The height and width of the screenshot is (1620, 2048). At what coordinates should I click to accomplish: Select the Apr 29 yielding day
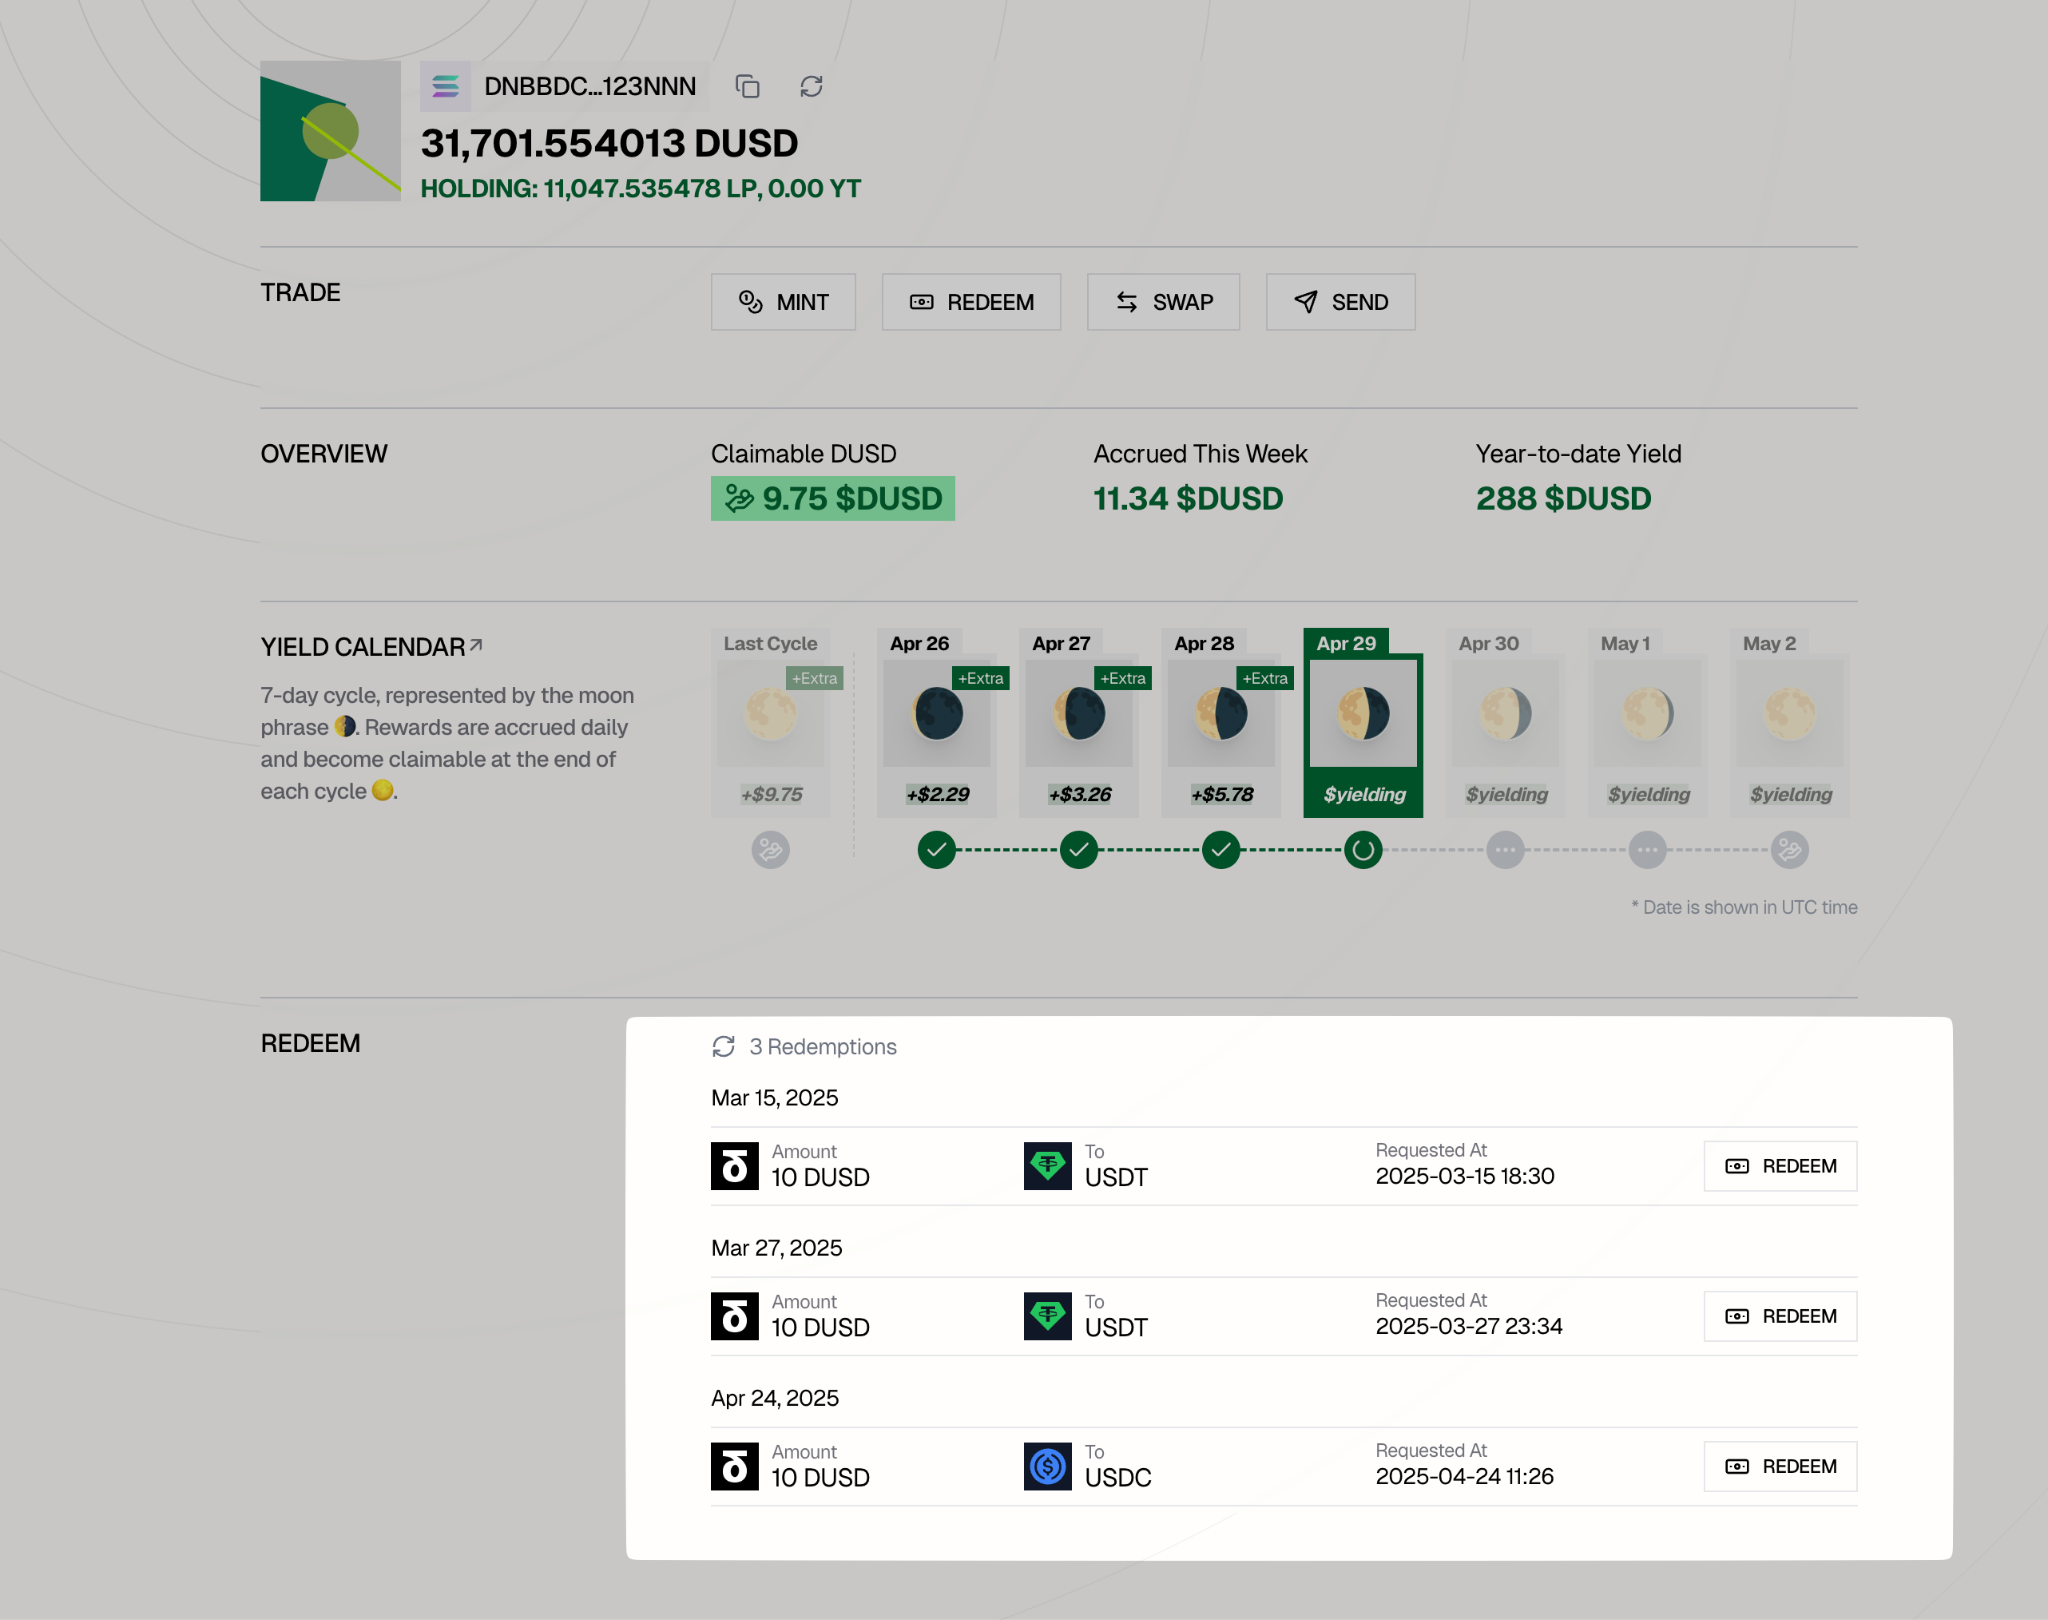[x=1363, y=723]
